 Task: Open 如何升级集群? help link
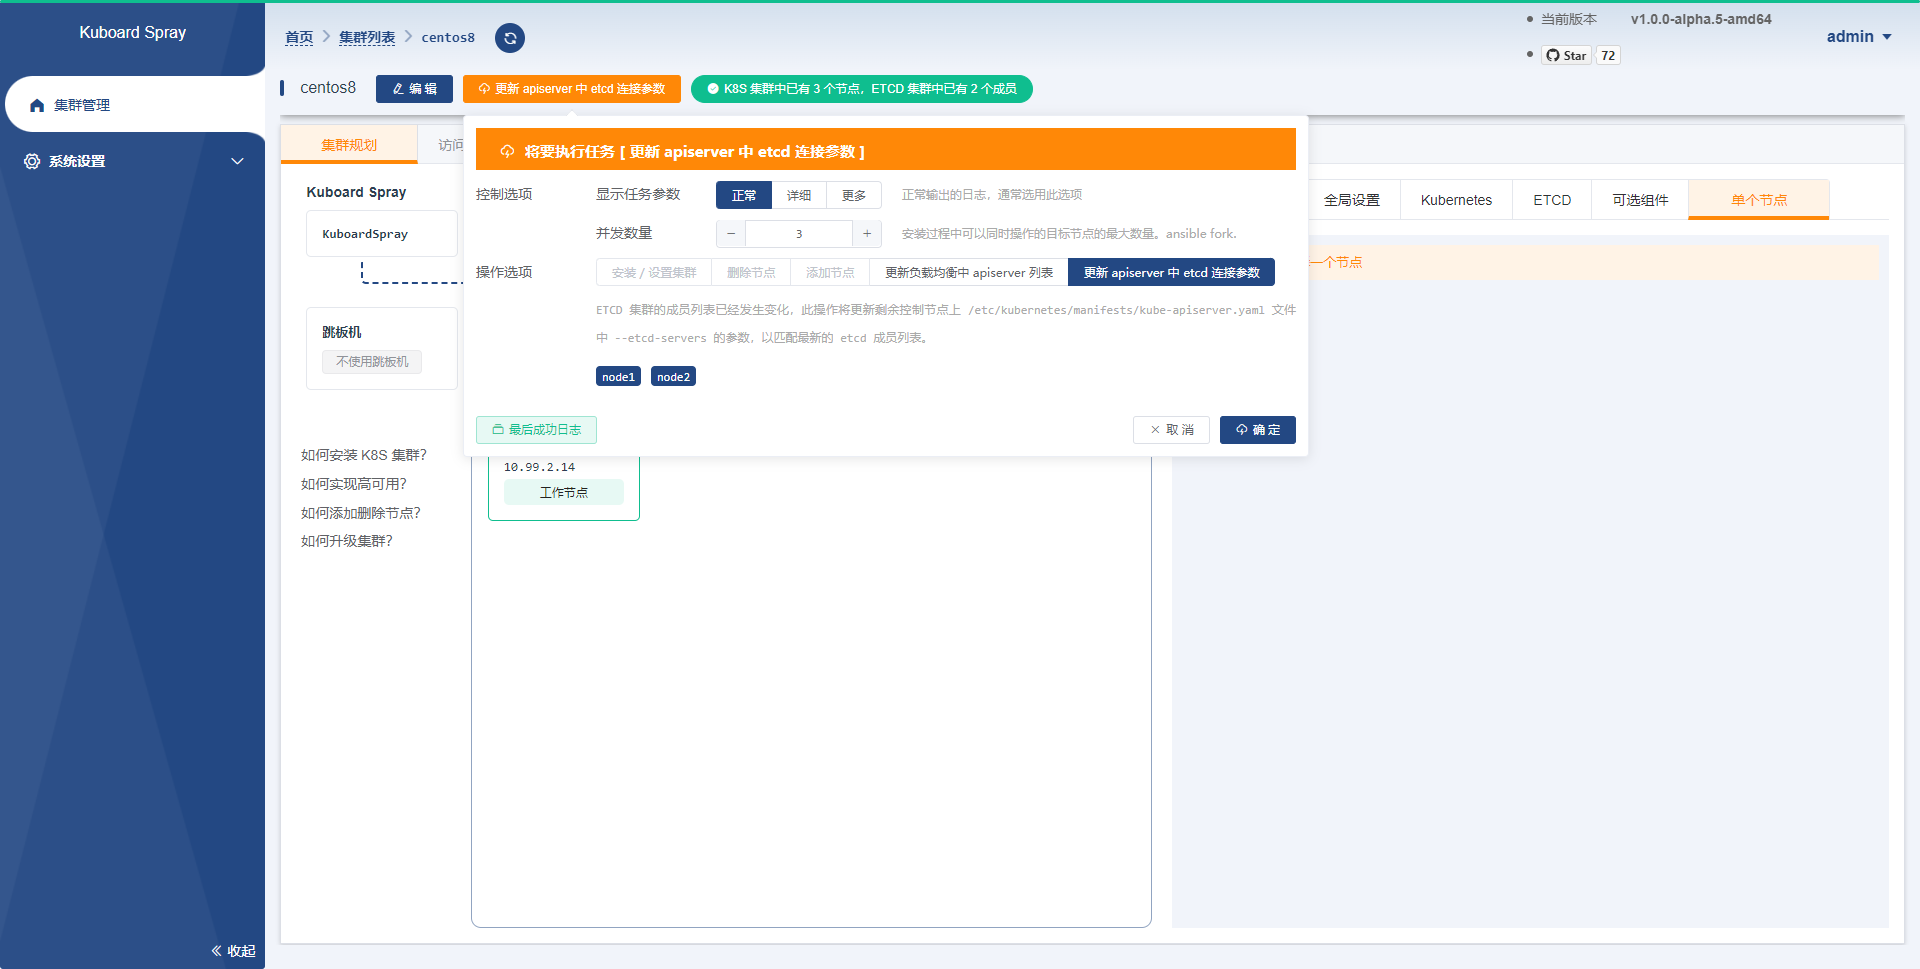[347, 541]
